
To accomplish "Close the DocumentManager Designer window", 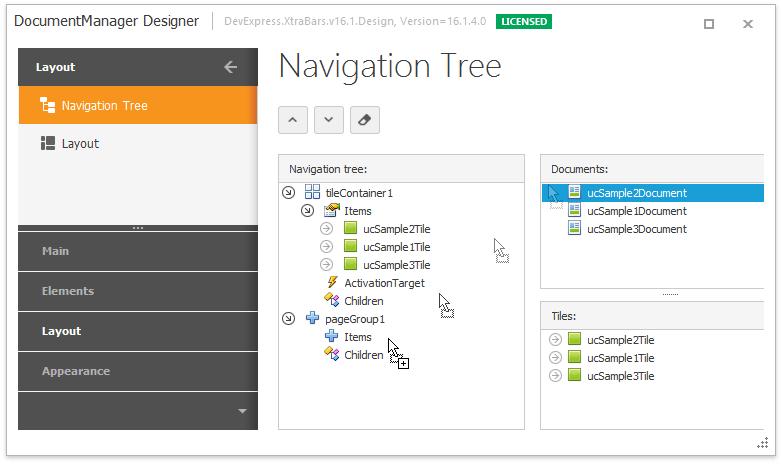I will [x=748, y=23].
